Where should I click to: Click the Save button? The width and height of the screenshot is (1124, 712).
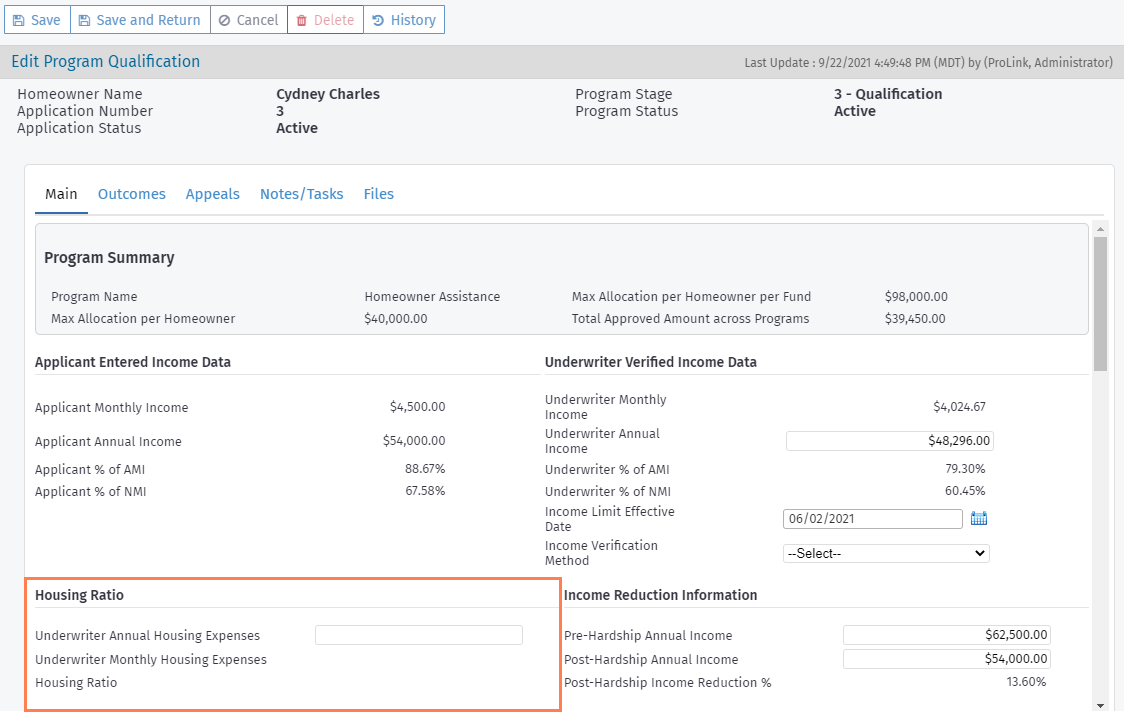[x=37, y=20]
